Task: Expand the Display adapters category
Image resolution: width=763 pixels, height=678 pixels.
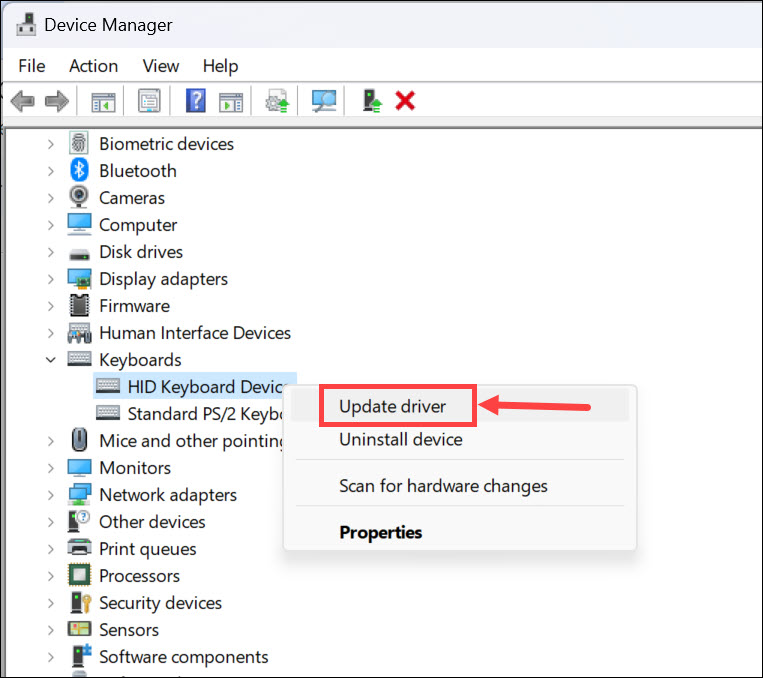Action: coord(50,279)
